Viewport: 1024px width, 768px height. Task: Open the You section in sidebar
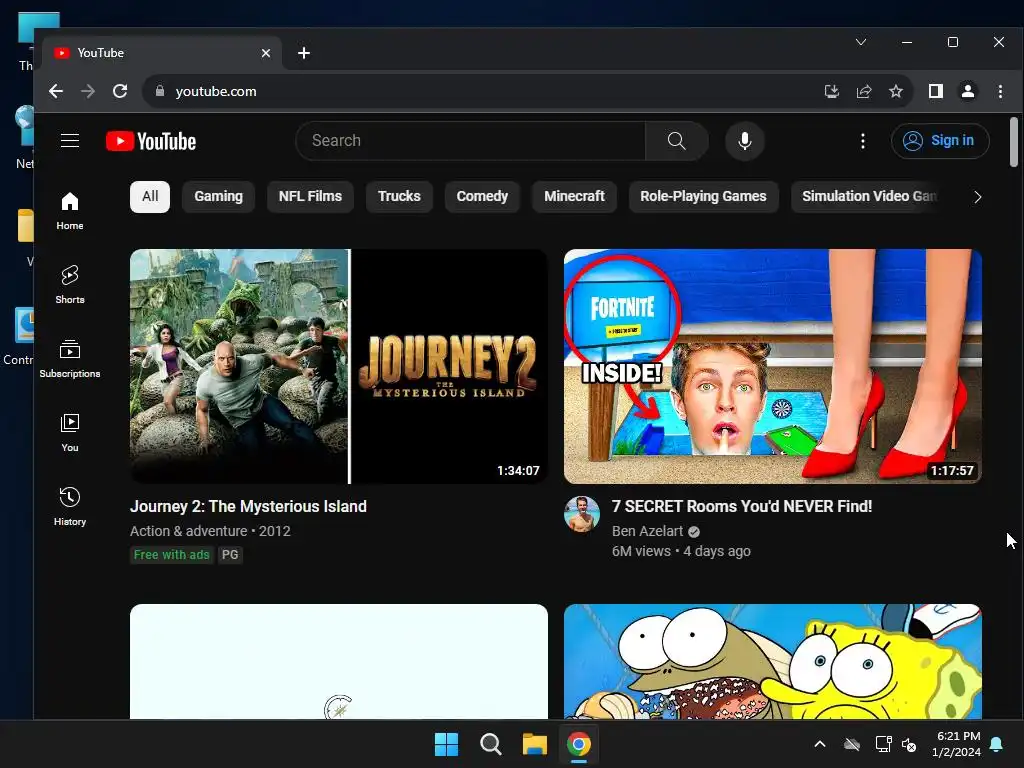[70, 432]
